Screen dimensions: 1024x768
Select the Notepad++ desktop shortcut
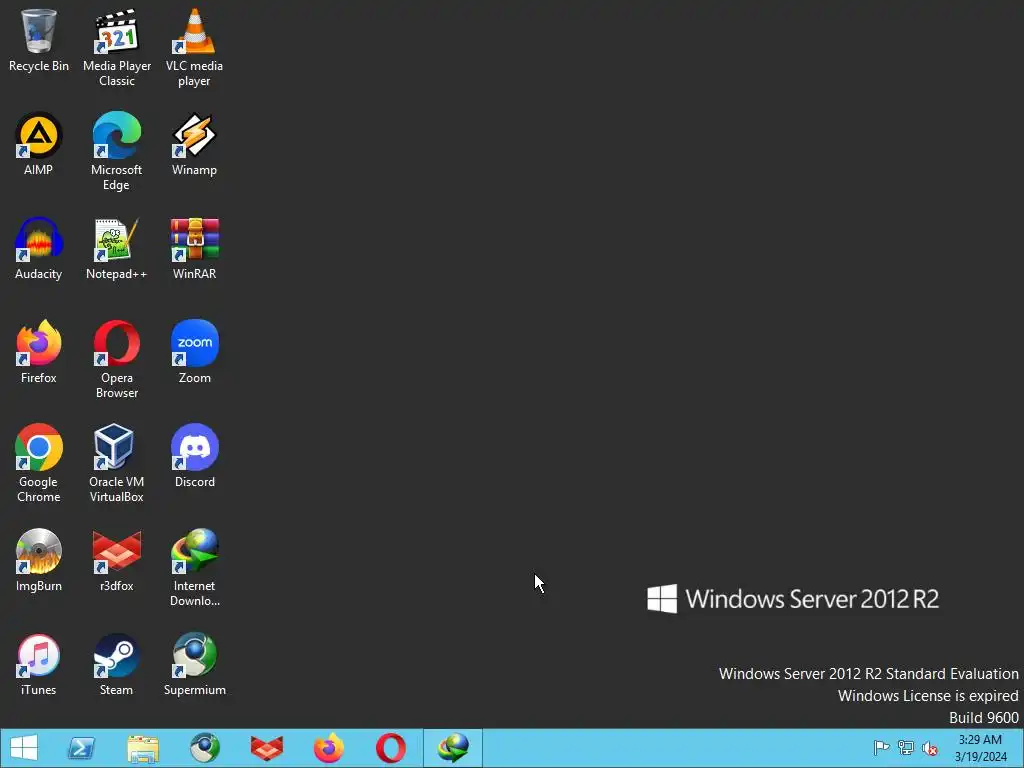point(117,248)
